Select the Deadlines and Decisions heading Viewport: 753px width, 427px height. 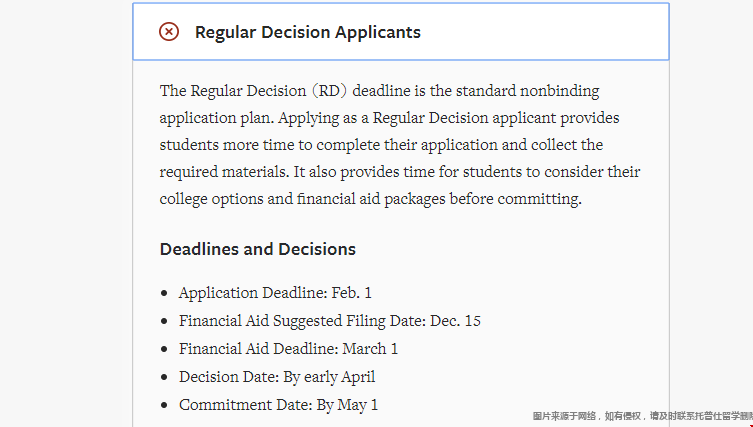tap(258, 249)
